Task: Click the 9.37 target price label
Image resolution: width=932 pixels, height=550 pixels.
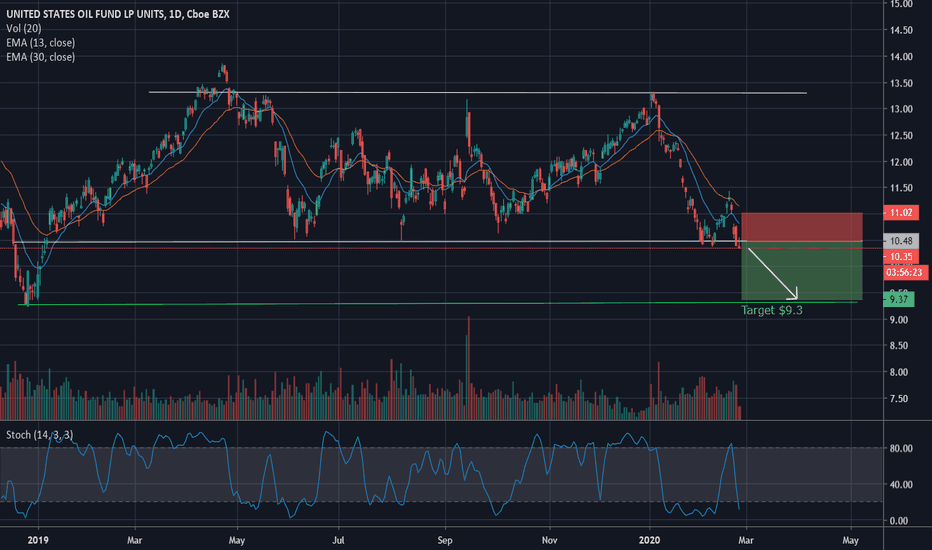Action: point(899,299)
